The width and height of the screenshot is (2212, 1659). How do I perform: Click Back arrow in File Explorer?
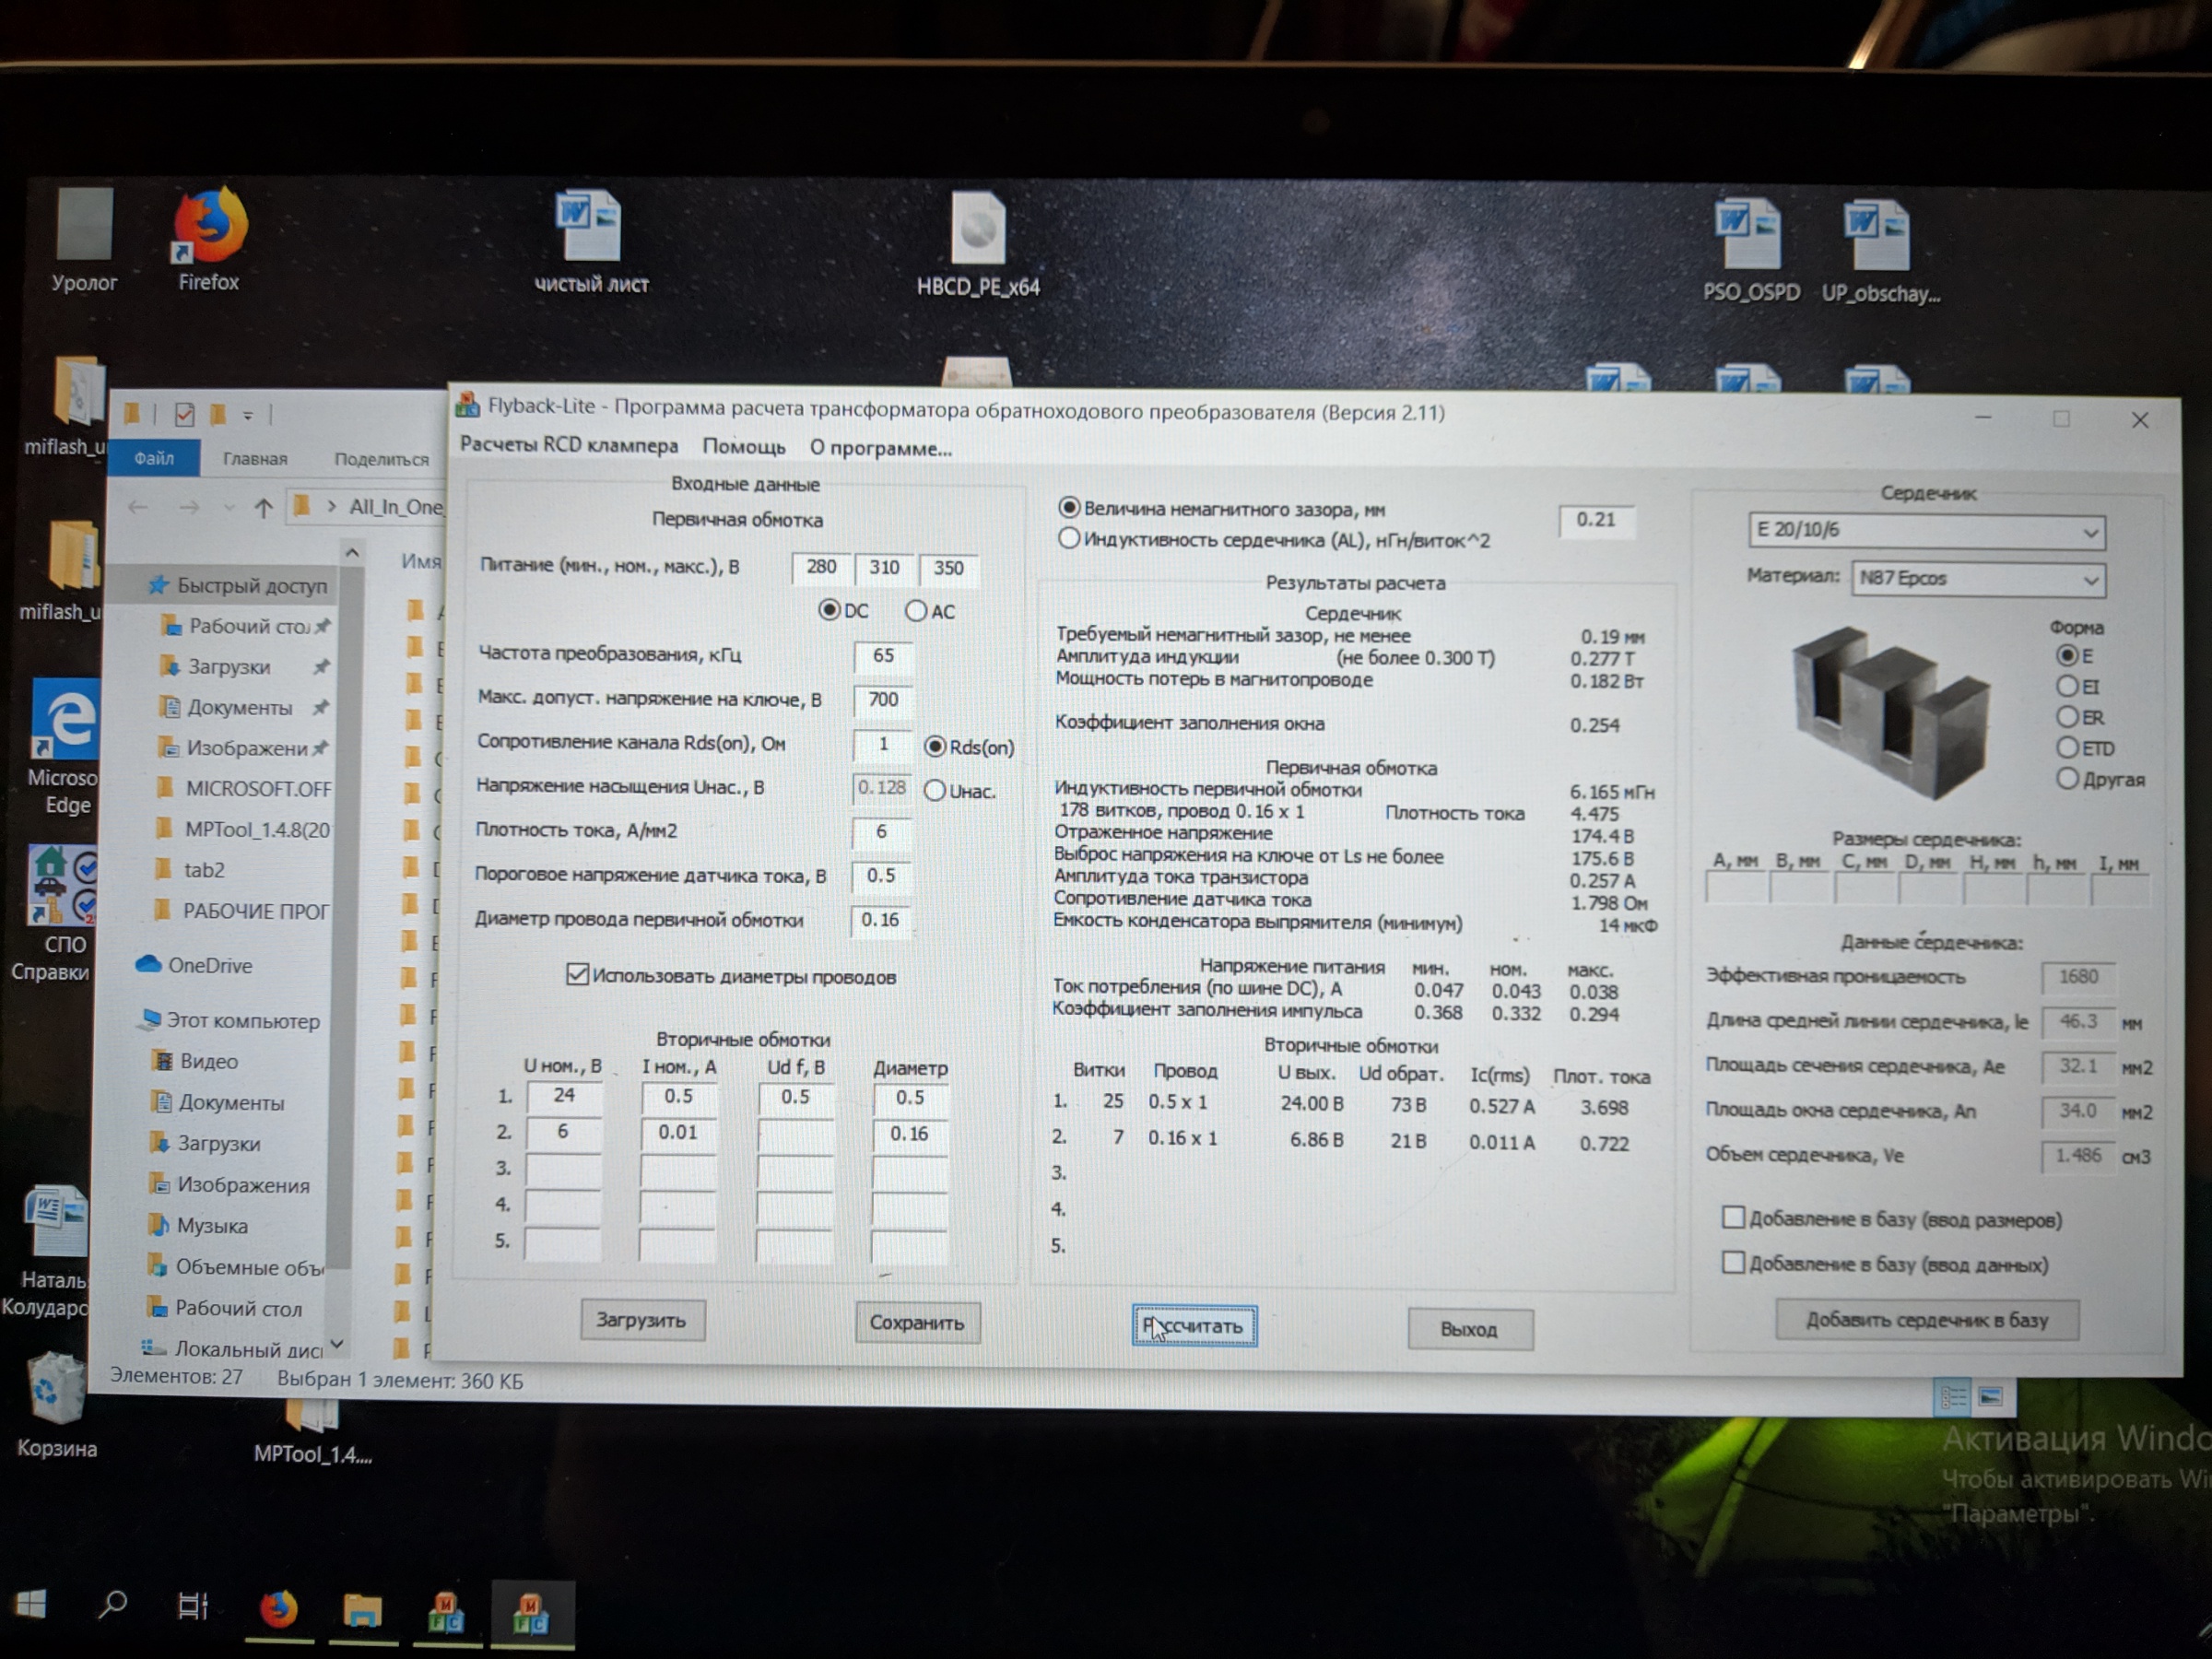tap(138, 507)
